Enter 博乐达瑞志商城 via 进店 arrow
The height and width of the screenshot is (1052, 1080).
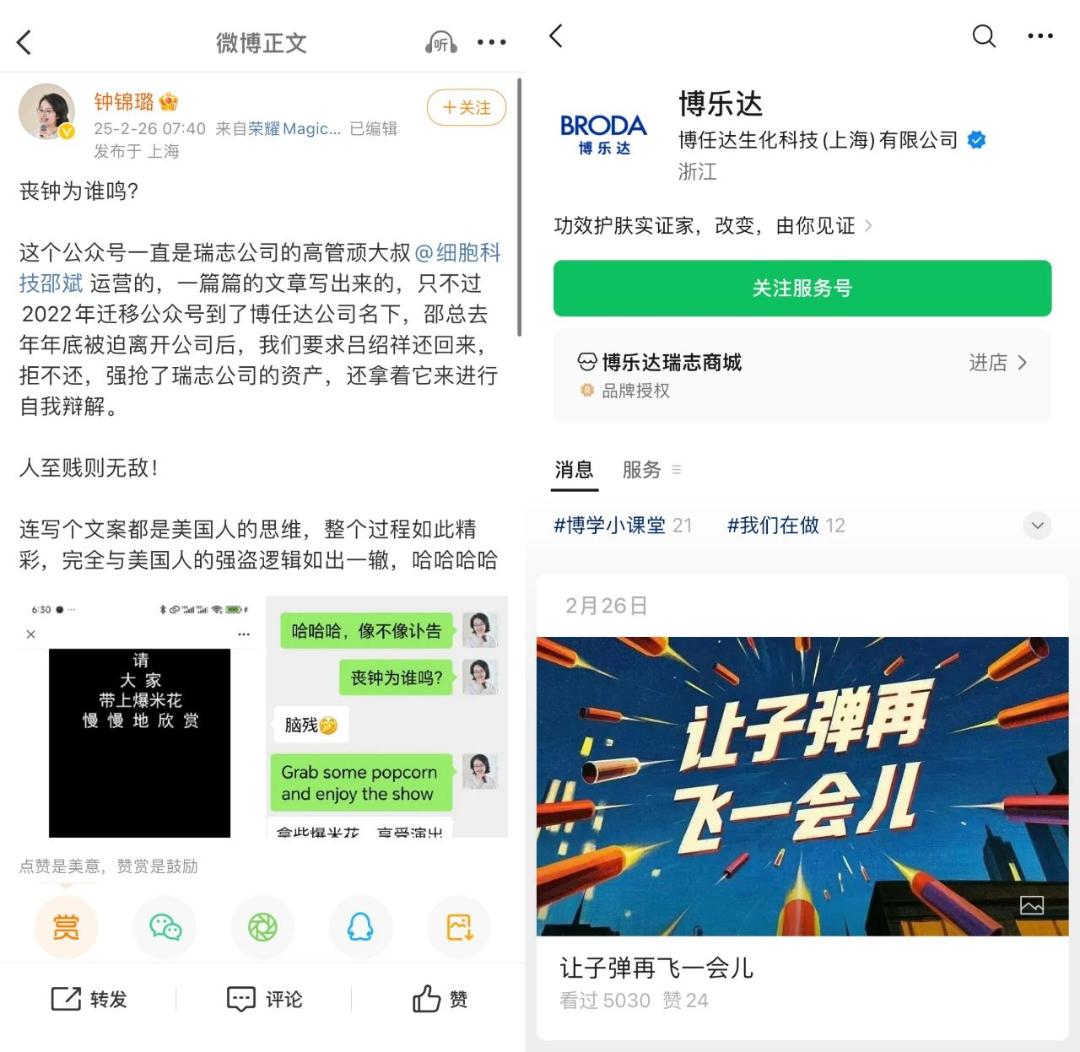[999, 362]
